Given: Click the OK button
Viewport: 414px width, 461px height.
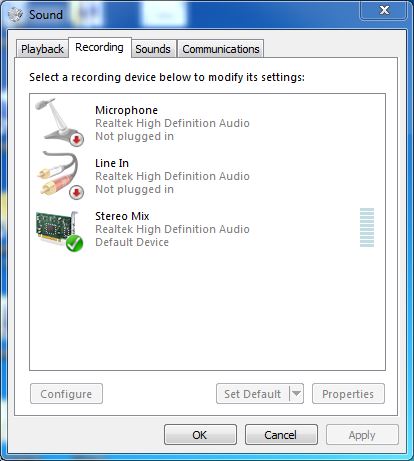Looking at the screenshot, I should 200,435.
